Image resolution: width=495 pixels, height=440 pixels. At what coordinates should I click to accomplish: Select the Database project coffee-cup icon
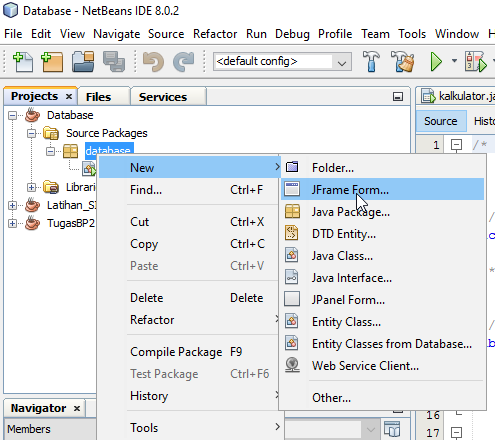[x=32, y=115]
